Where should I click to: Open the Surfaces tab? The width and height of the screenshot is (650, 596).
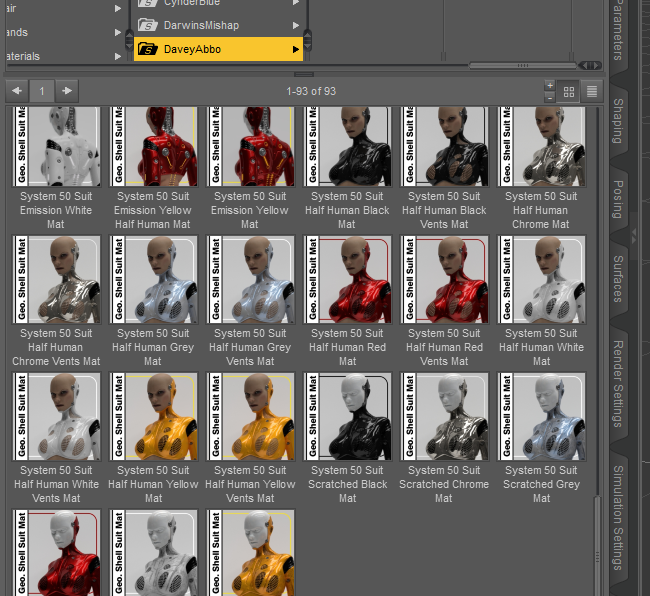pyautogui.click(x=618, y=279)
